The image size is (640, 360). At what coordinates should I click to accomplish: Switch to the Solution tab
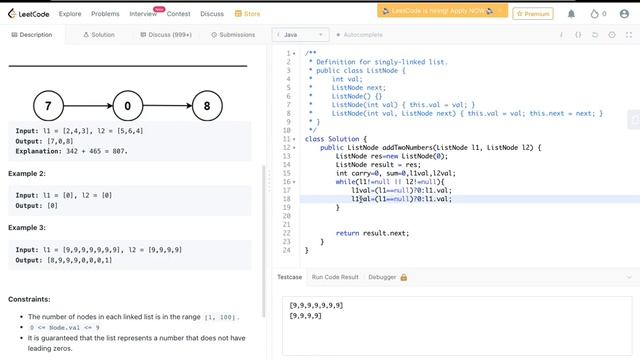(99, 35)
